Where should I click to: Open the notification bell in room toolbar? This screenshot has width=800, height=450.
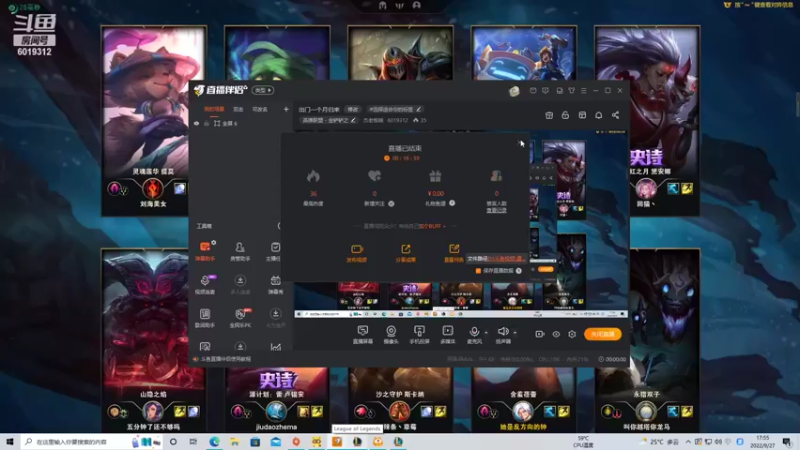pos(598,115)
